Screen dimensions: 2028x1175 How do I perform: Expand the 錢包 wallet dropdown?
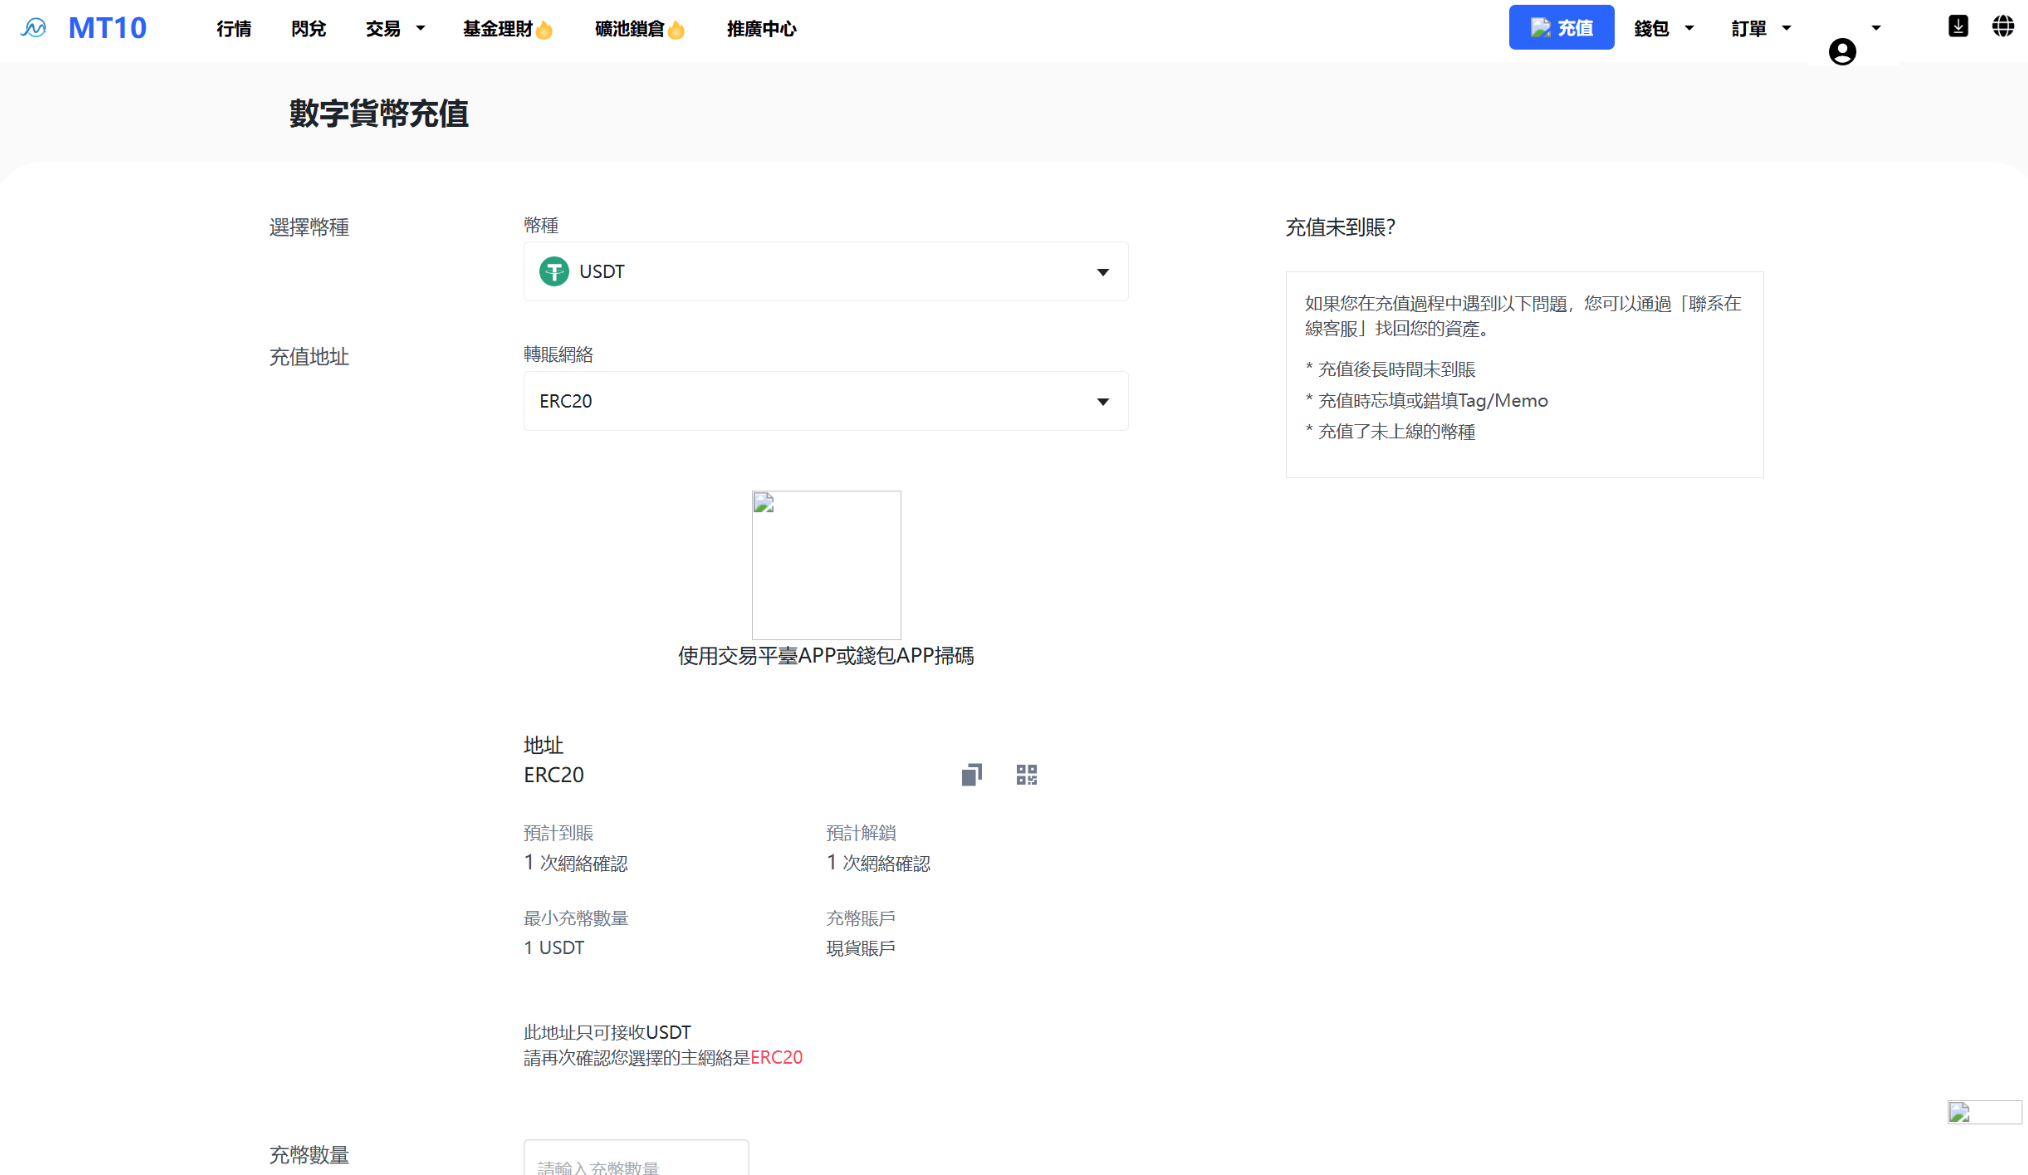click(x=1664, y=29)
